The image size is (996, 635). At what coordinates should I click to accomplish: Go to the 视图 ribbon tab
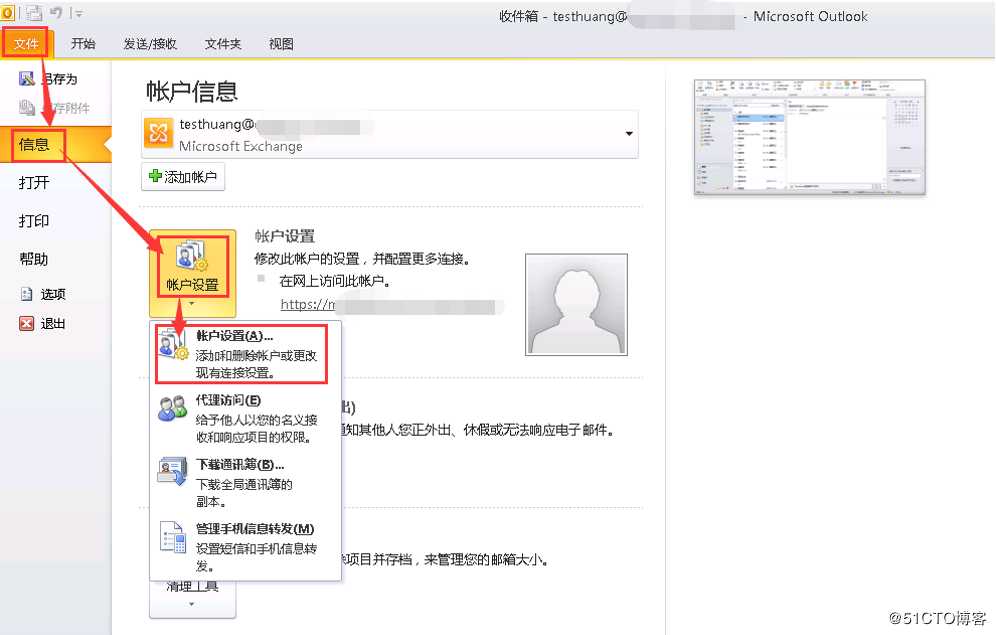point(281,43)
